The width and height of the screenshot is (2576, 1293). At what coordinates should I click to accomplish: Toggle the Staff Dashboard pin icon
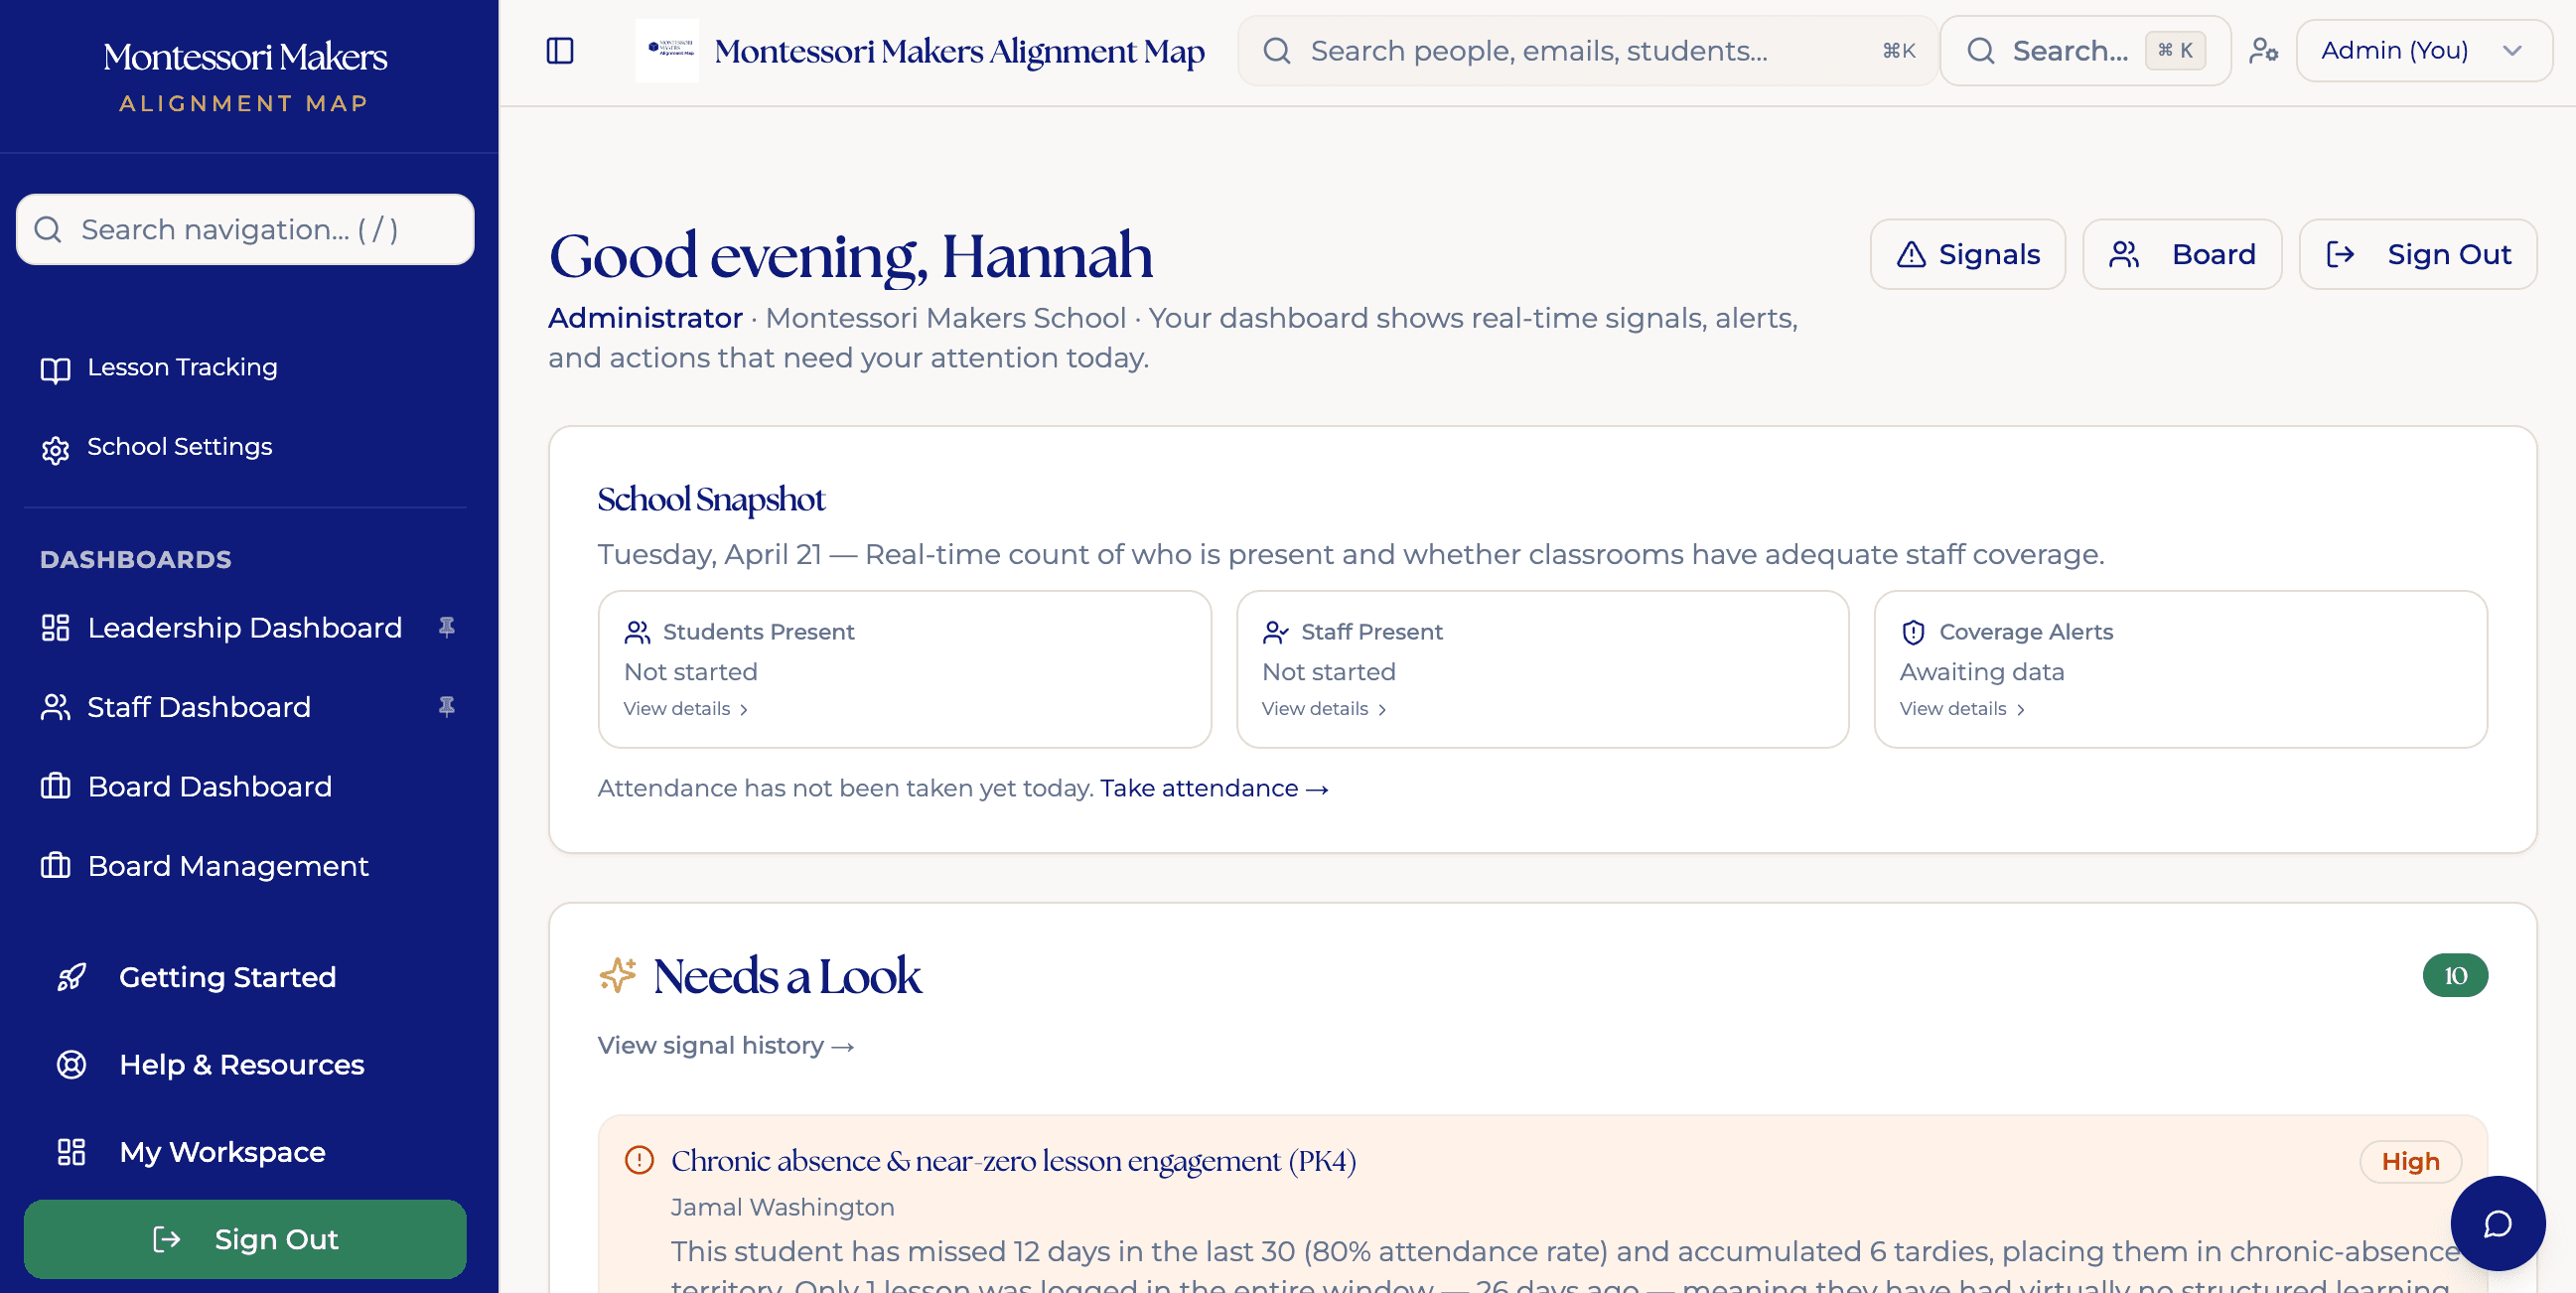(x=447, y=707)
